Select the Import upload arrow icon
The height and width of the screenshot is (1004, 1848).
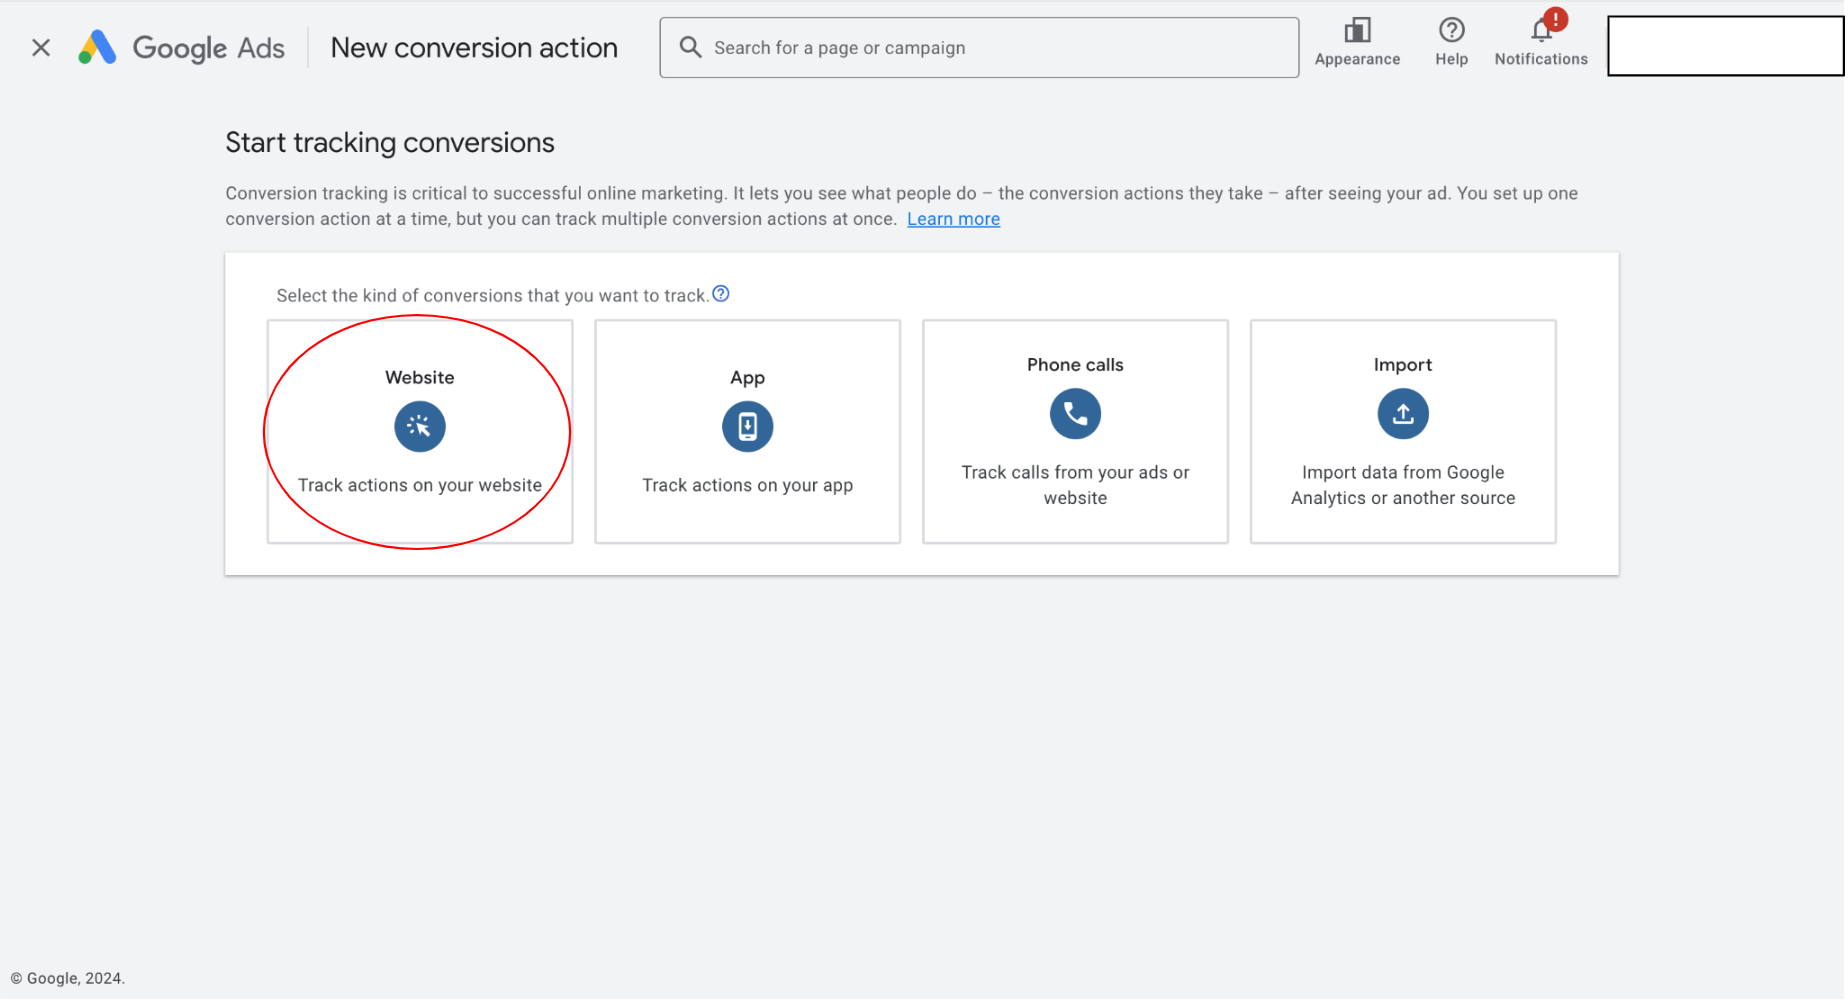pyautogui.click(x=1402, y=414)
